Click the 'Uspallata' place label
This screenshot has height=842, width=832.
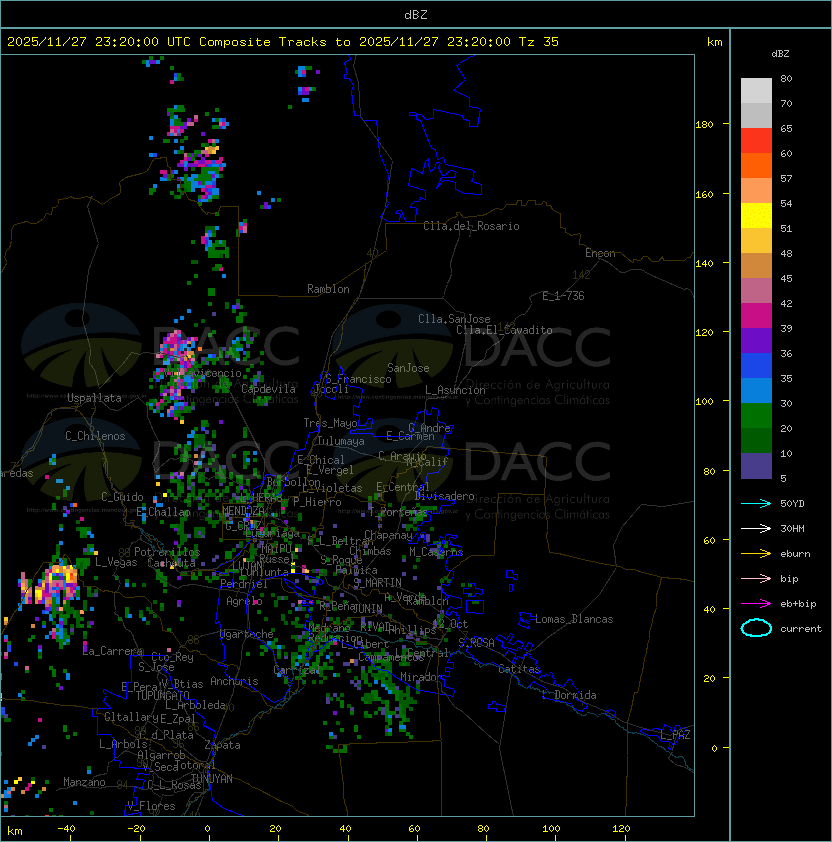pos(94,398)
